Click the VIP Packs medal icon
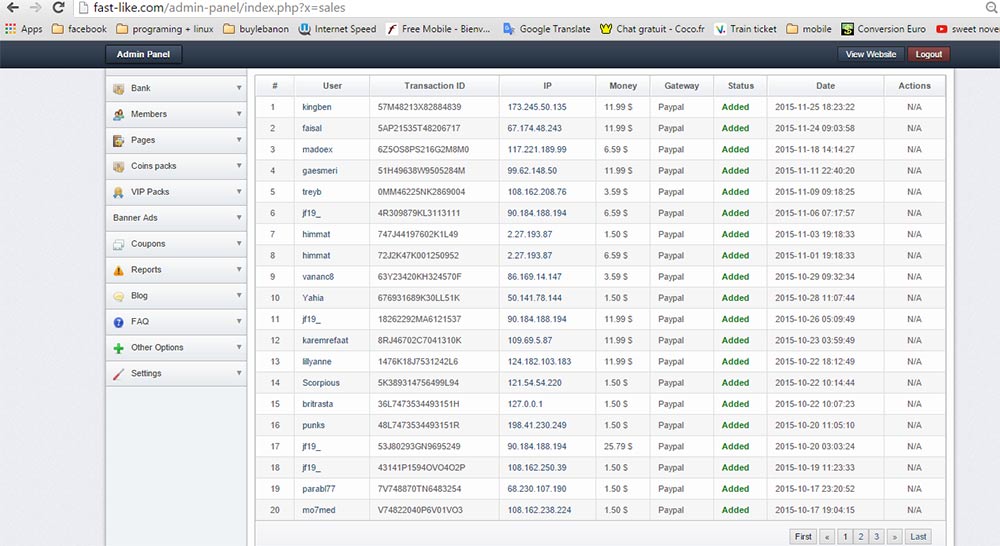 [119, 193]
